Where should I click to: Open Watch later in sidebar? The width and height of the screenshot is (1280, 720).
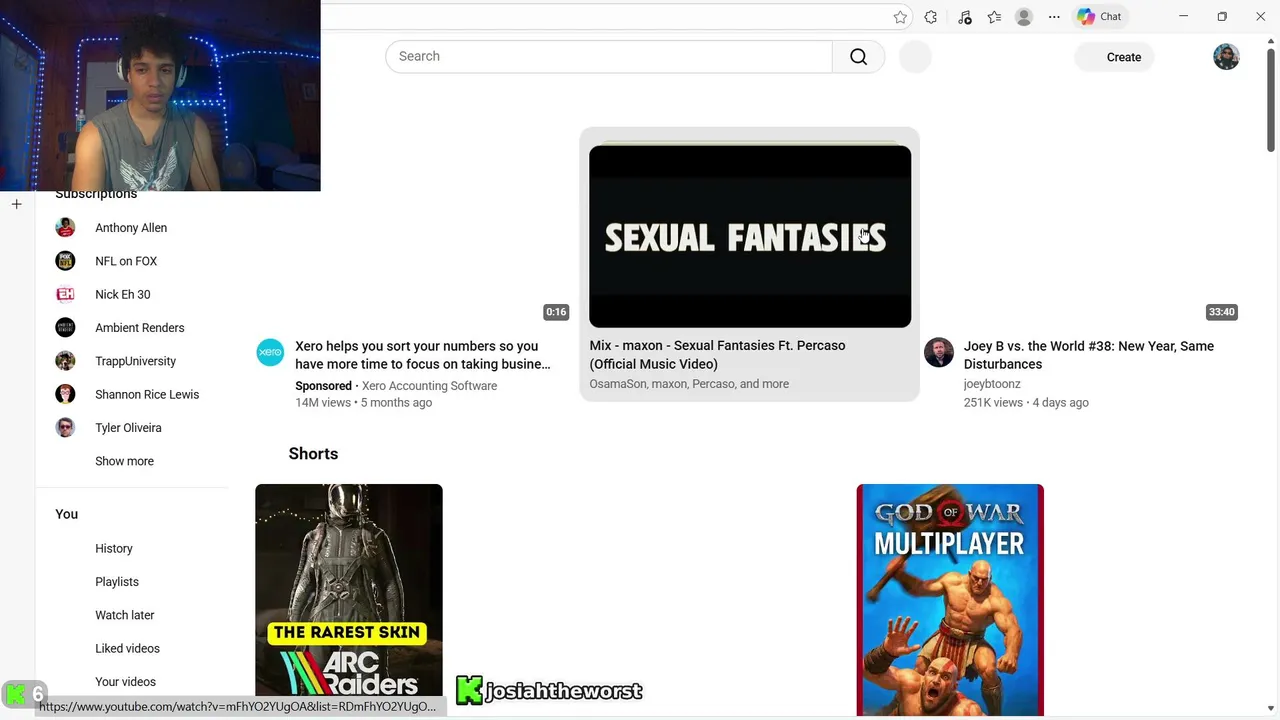125,615
